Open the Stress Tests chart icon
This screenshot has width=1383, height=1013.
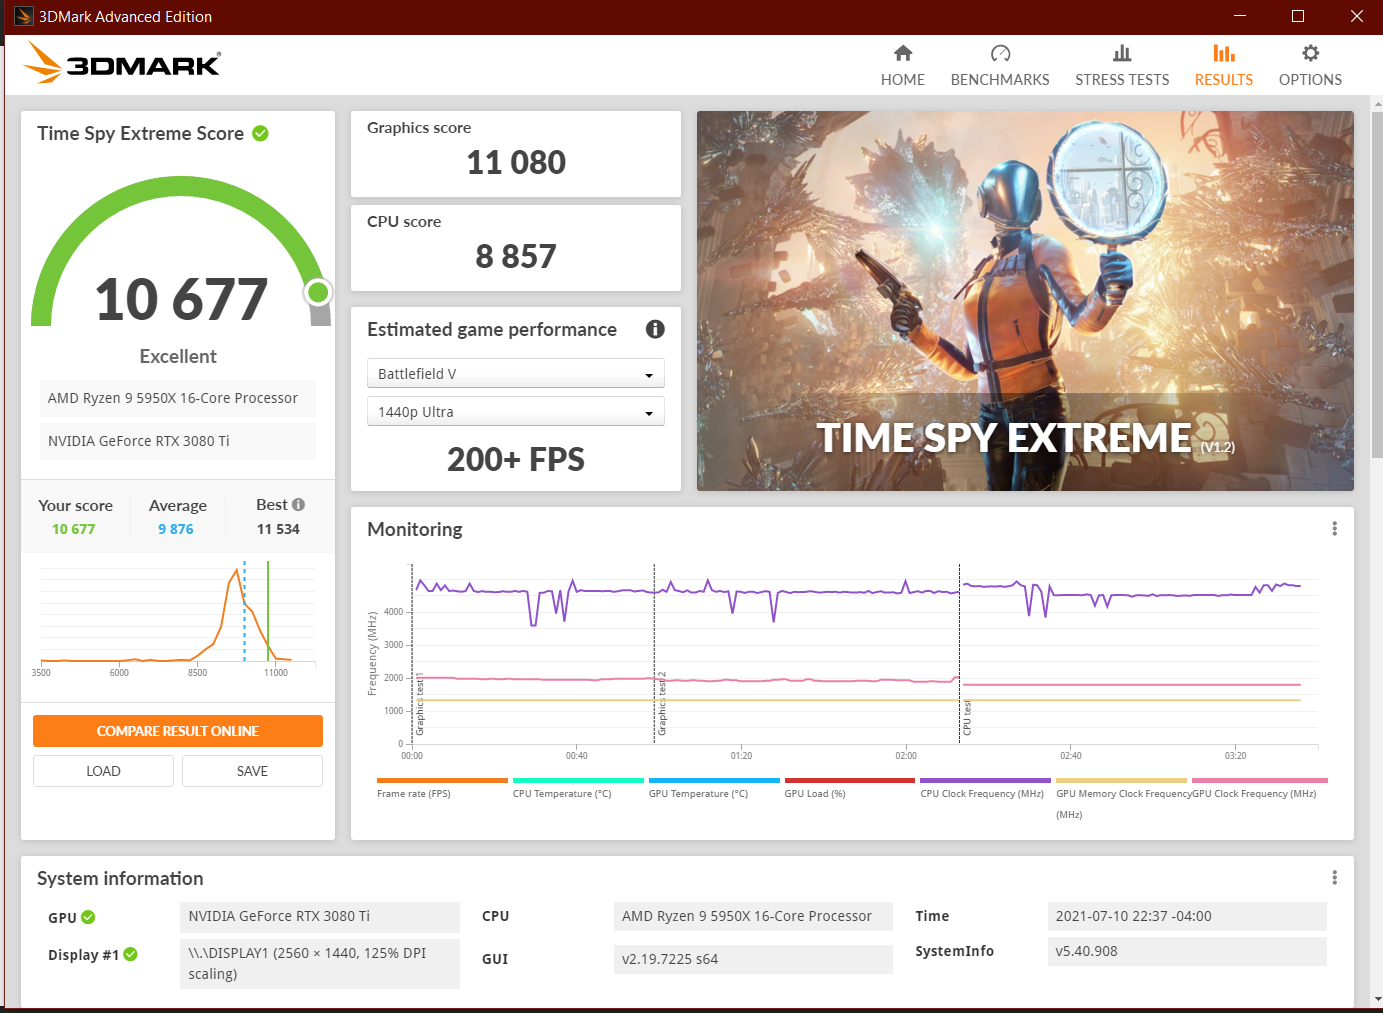pyautogui.click(x=1122, y=53)
